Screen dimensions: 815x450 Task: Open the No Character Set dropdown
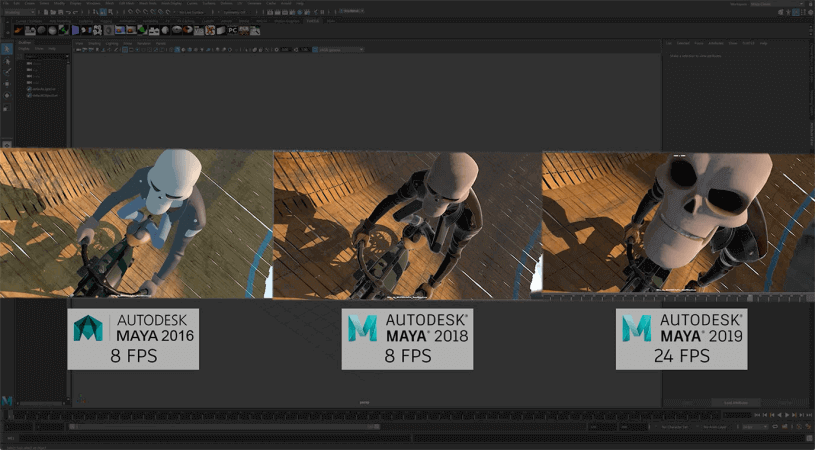point(675,427)
